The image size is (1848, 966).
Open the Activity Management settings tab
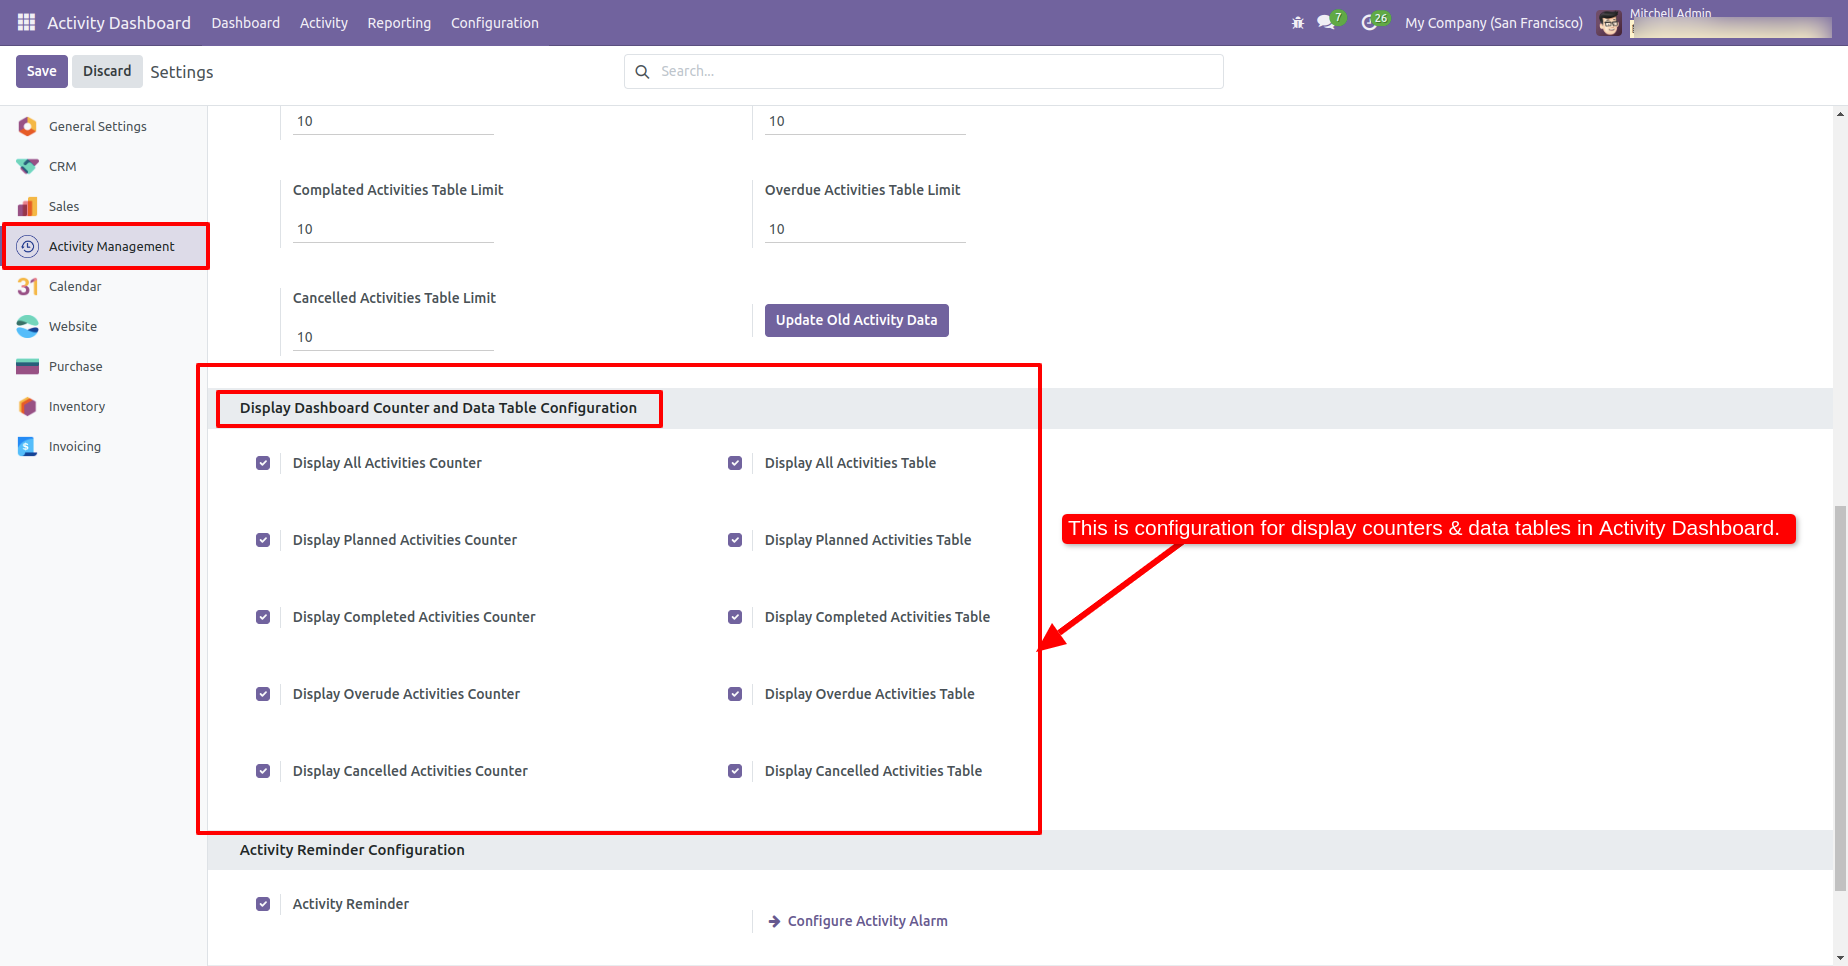pyautogui.click(x=104, y=246)
